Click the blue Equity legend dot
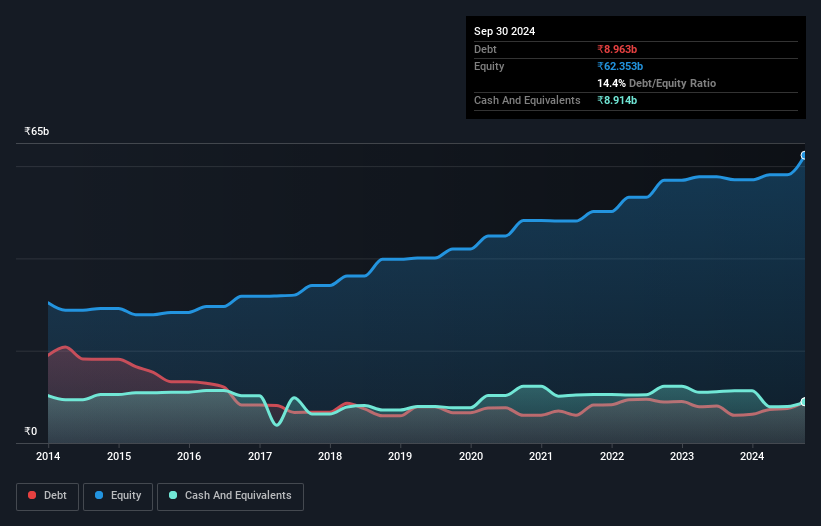The image size is (821, 526). pos(99,495)
